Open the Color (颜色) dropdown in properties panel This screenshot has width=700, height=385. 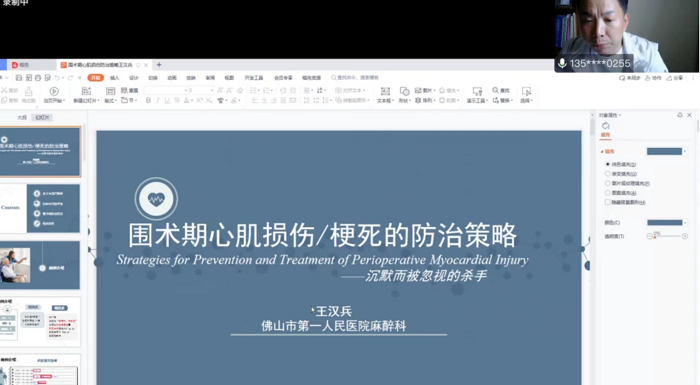tap(667, 222)
